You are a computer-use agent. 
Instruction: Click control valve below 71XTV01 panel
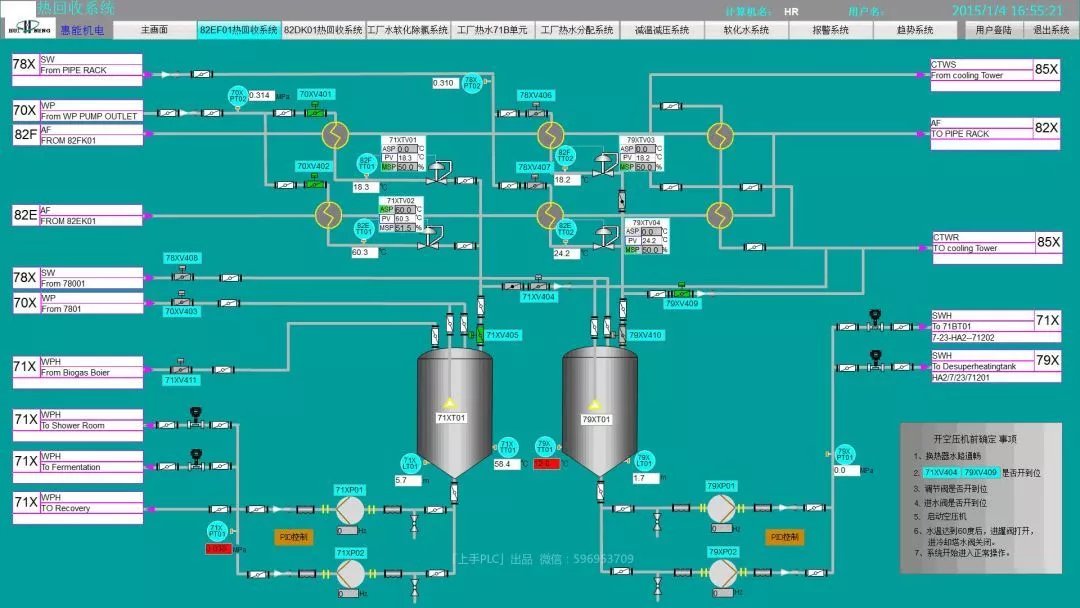[x=438, y=178]
